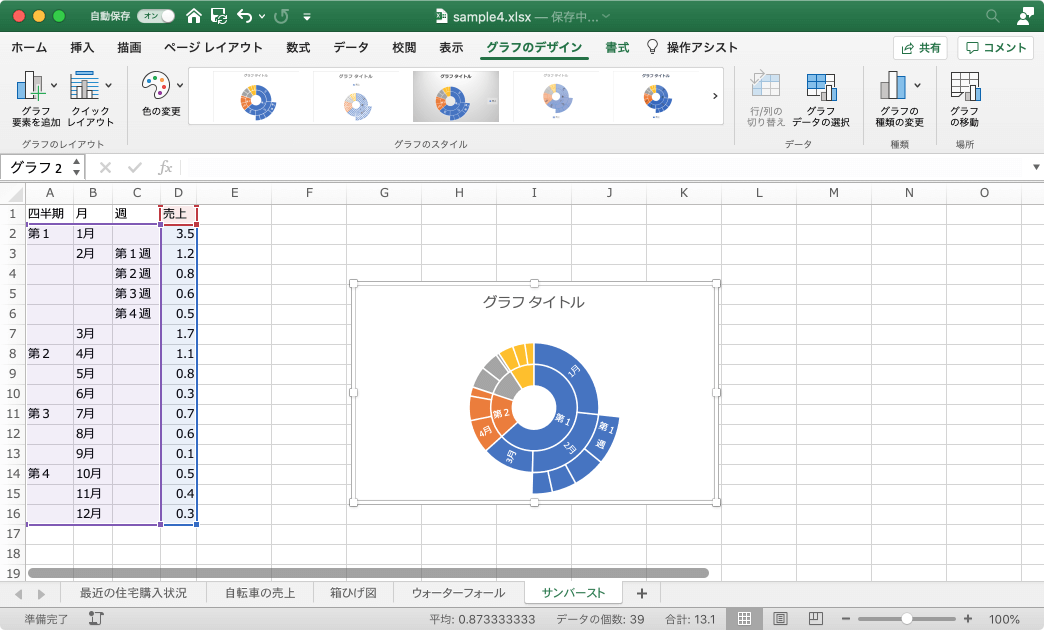Expand chart styles gallery with right arrow

point(715,97)
